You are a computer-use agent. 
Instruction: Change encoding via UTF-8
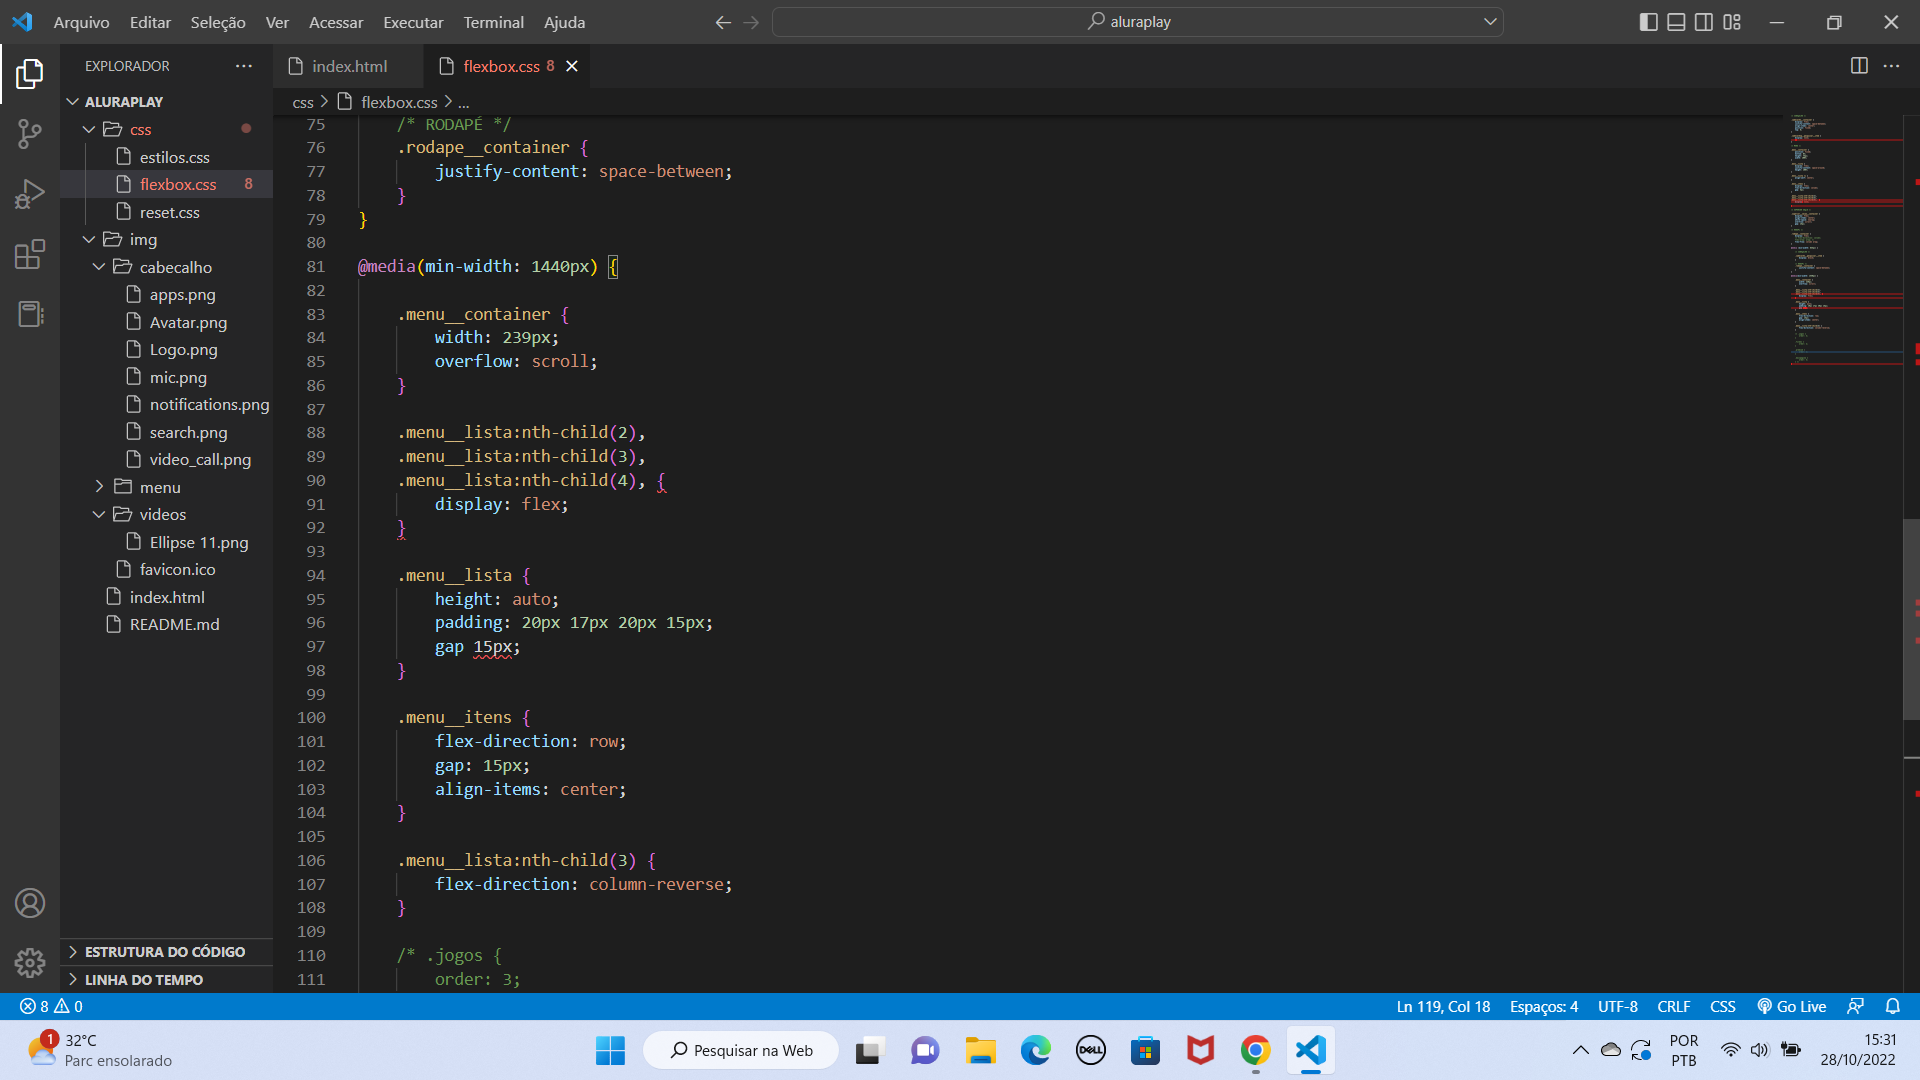pos(1617,1006)
